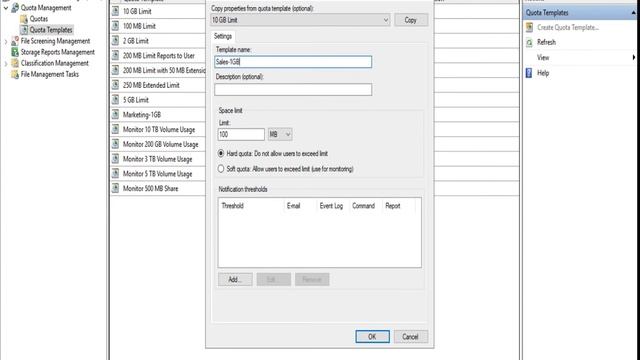Choose the Help action item
The width and height of the screenshot is (640, 360).
pyautogui.click(x=543, y=73)
